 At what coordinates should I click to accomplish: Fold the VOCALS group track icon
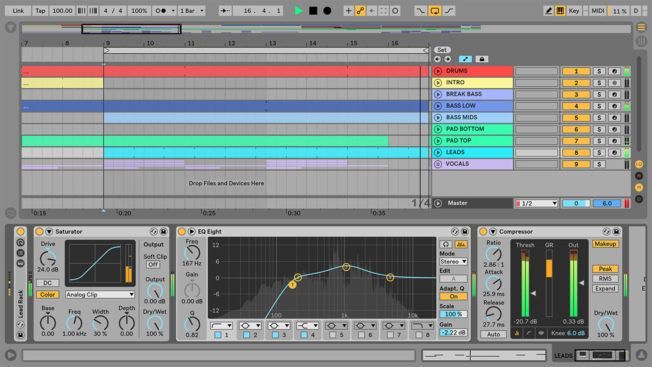point(438,164)
